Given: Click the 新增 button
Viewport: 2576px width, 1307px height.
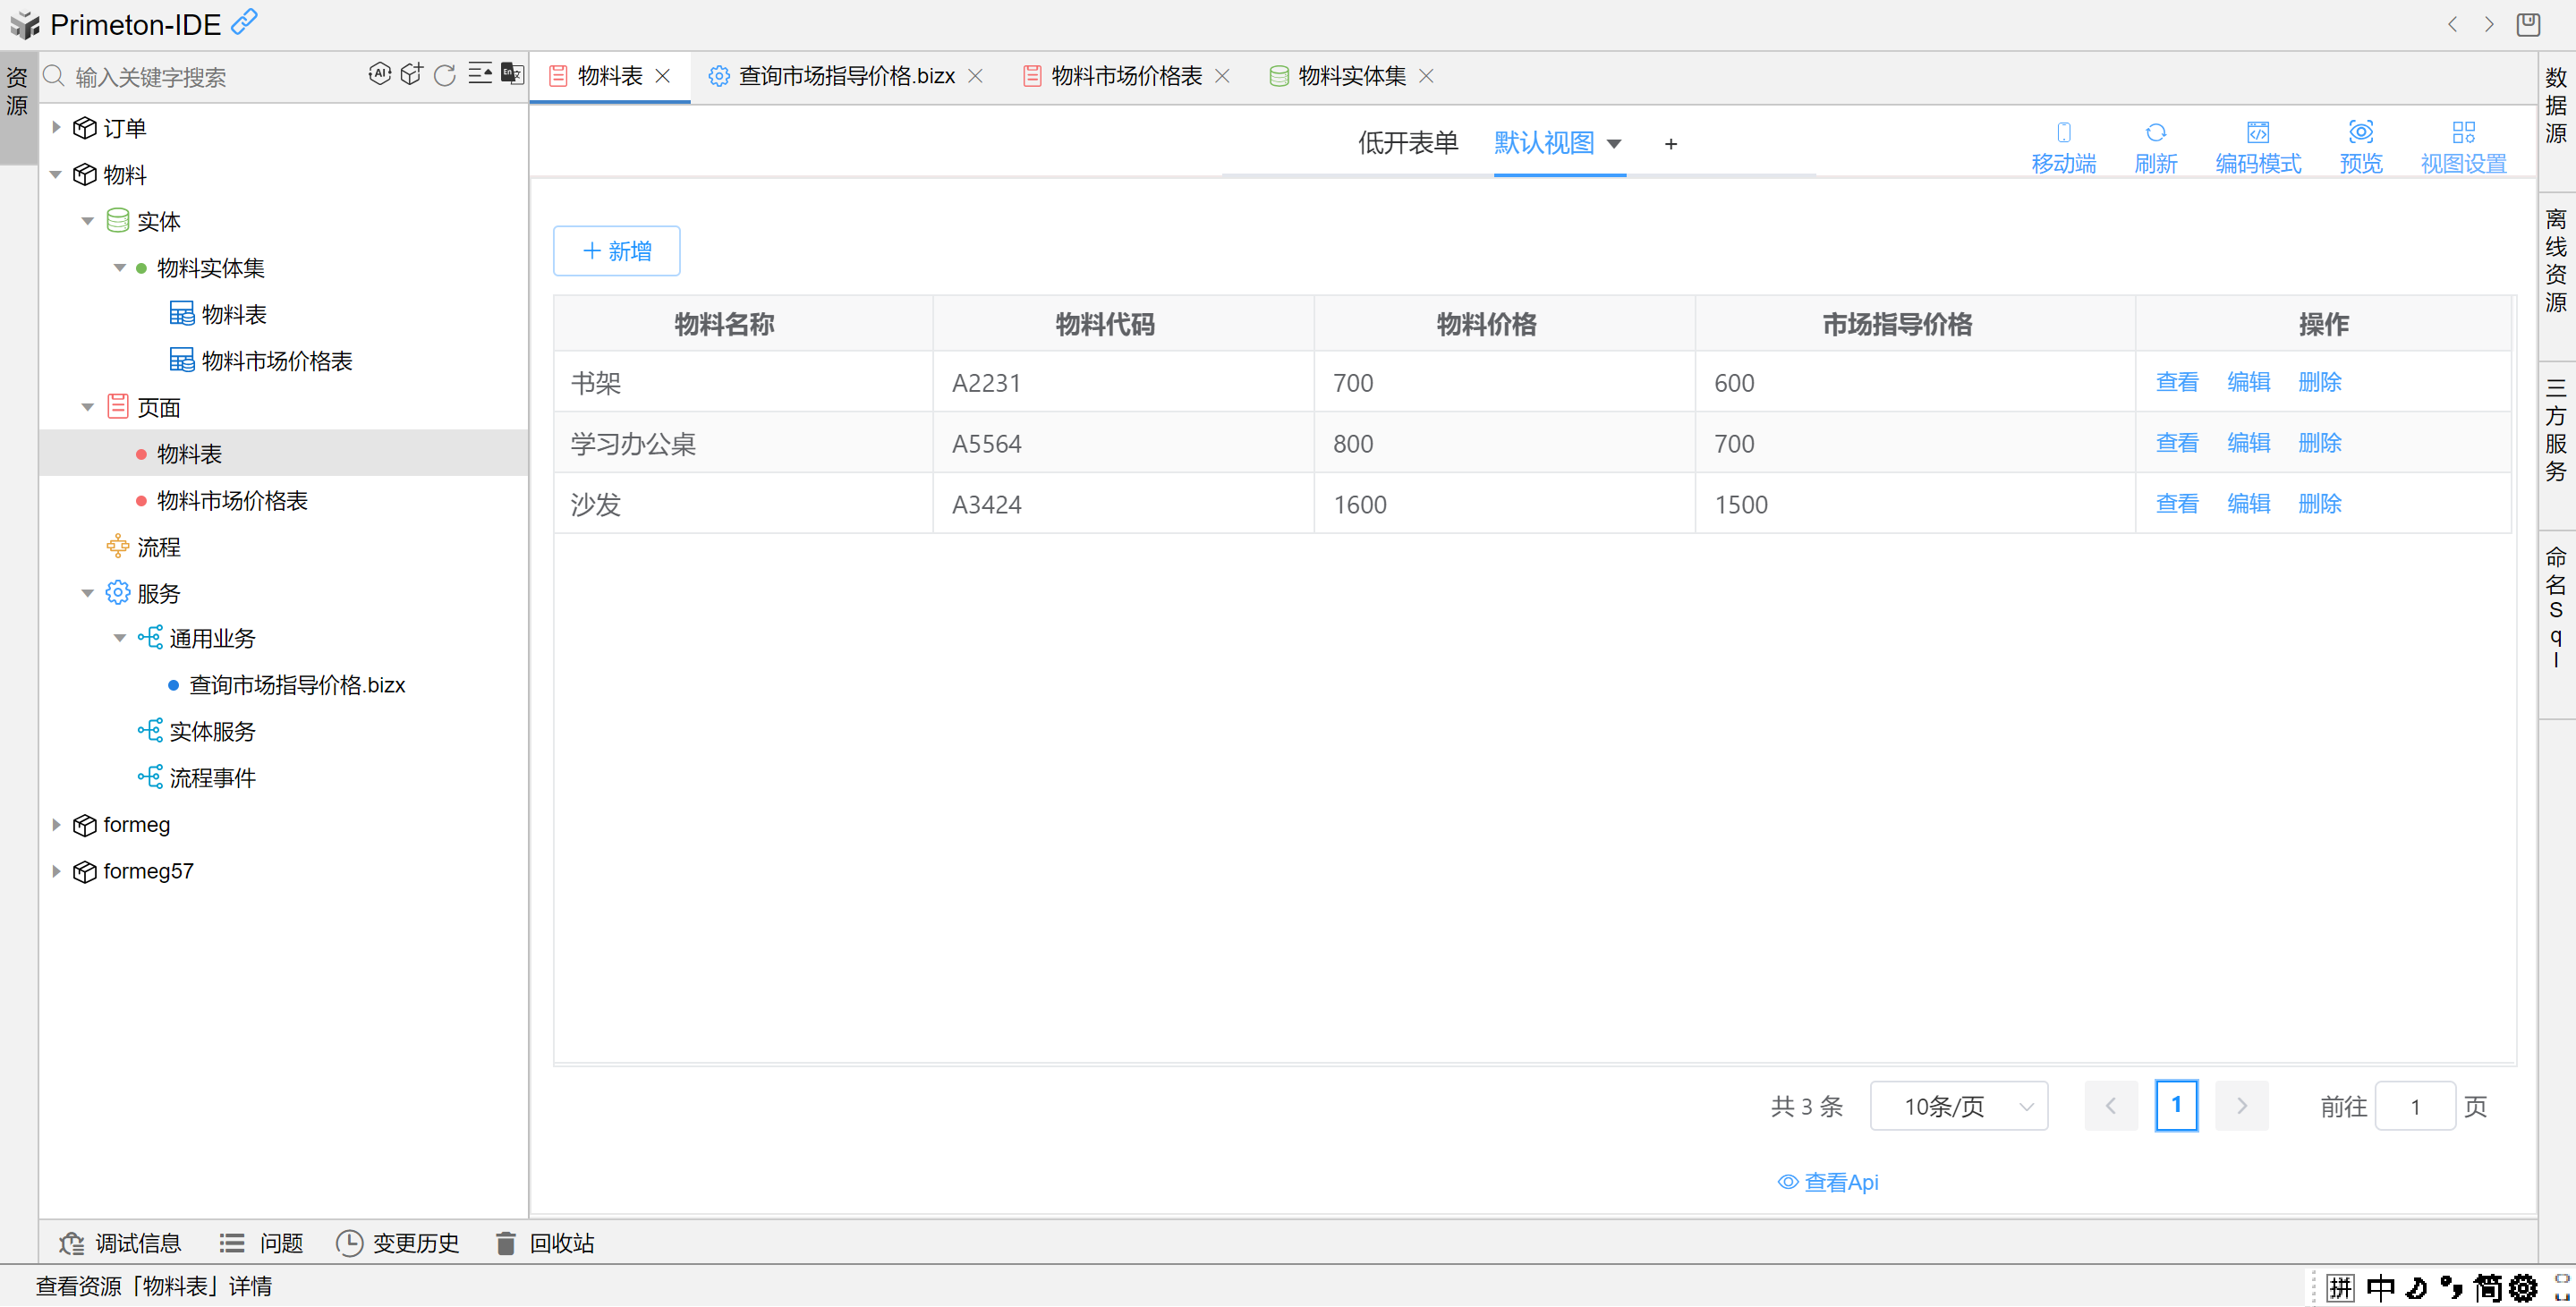Looking at the screenshot, I should (616, 251).
